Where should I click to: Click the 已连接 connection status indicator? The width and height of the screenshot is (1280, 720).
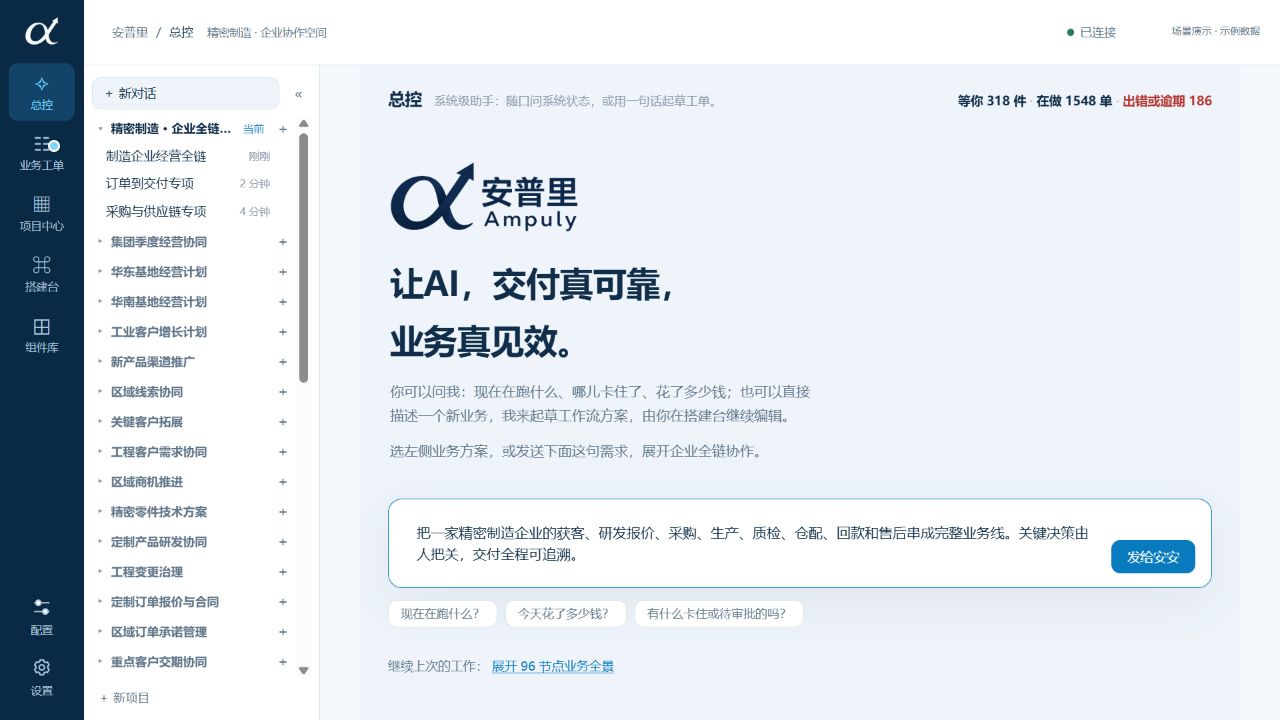[x=1091, y=32]
